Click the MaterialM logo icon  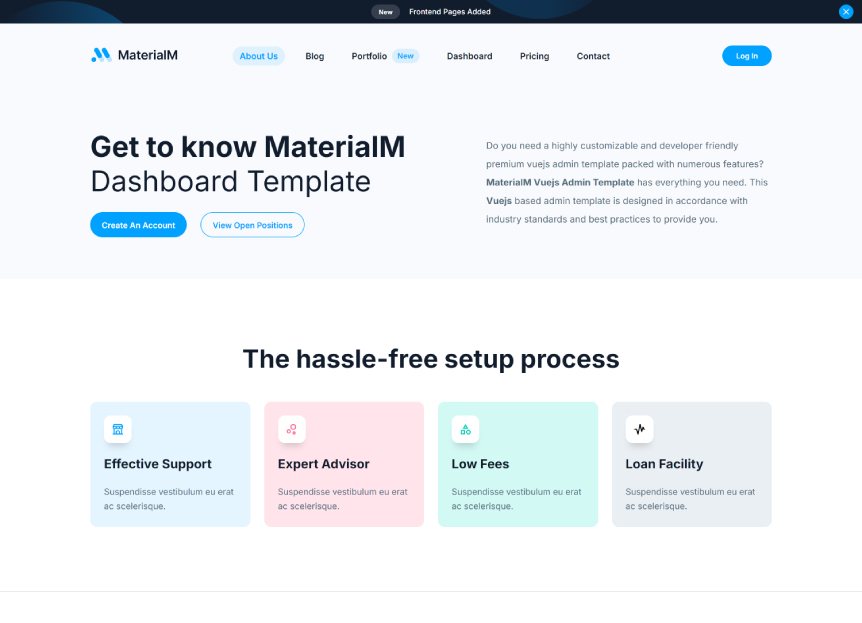pyautogui.click(x=101, y=56)
